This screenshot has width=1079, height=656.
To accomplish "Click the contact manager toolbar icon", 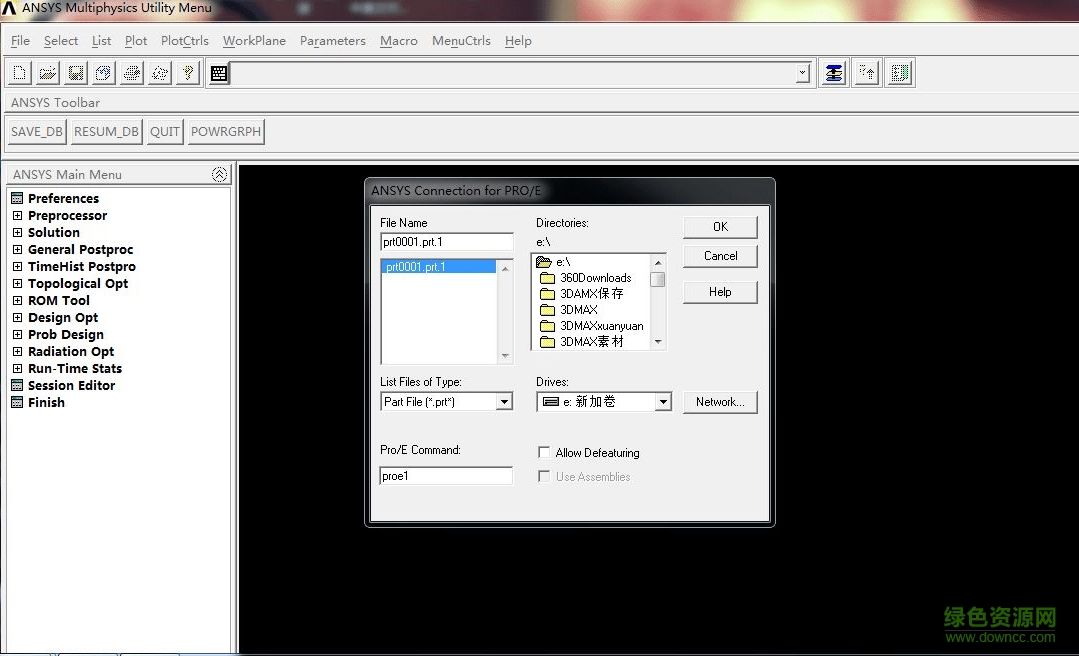I will point(833,72).
